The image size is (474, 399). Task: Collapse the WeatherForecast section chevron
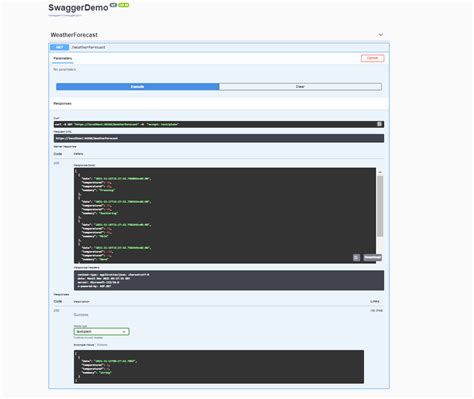(x=381, y=35)
